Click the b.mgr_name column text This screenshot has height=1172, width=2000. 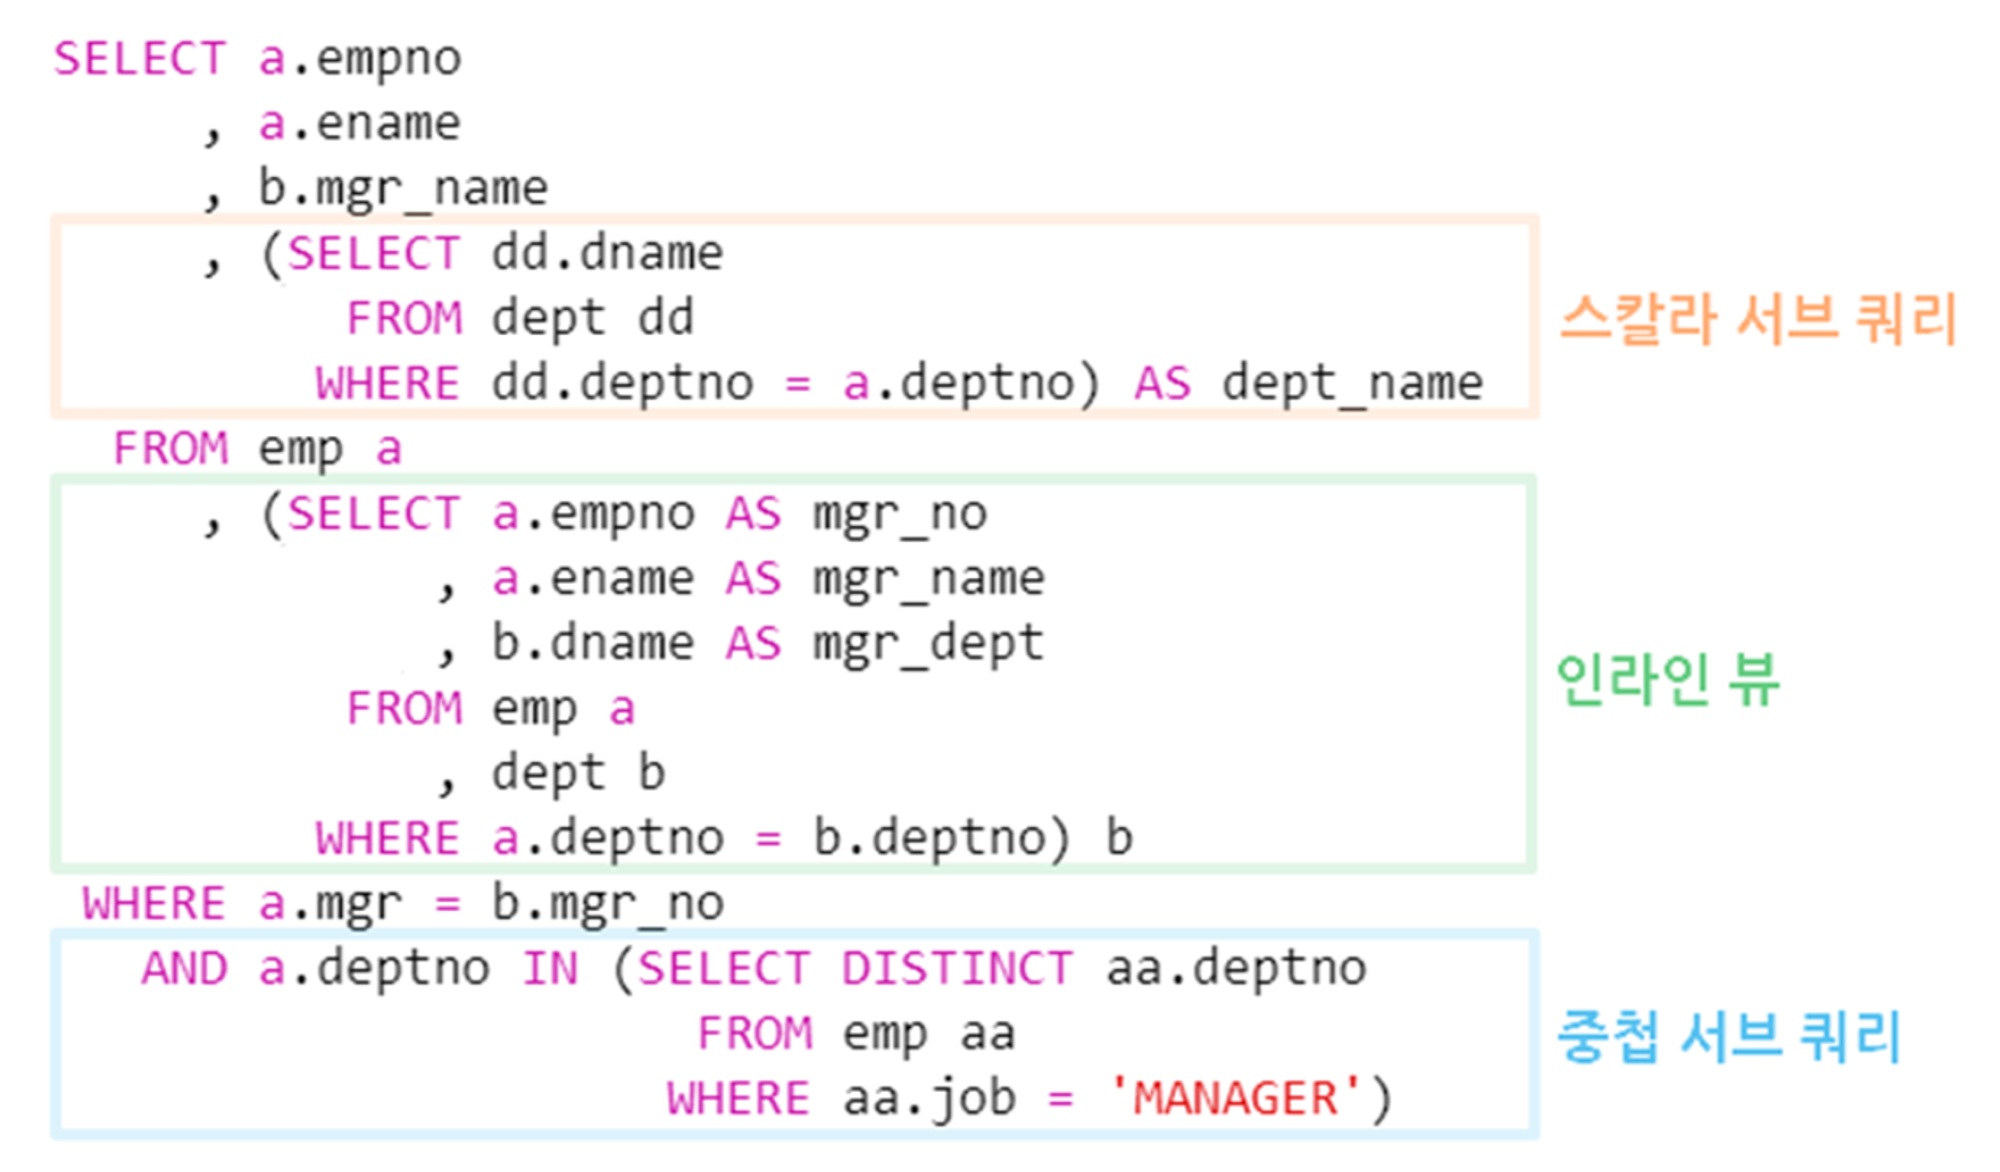pyautogui.click(x=403, y=188)
